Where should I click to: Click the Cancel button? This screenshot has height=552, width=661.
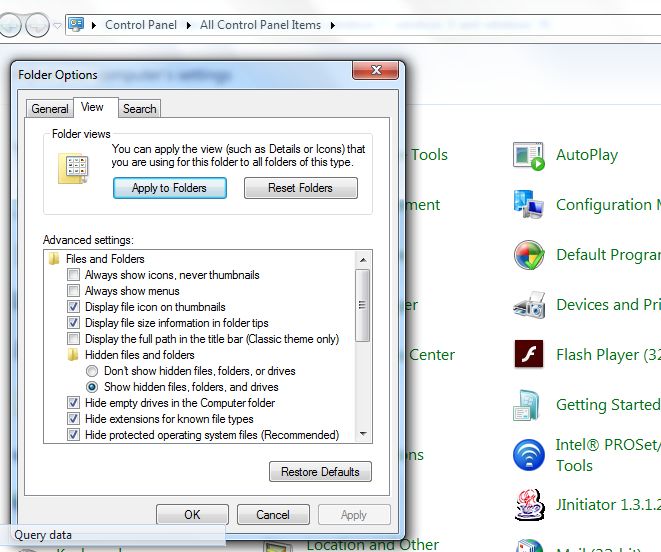coord(273,514)
